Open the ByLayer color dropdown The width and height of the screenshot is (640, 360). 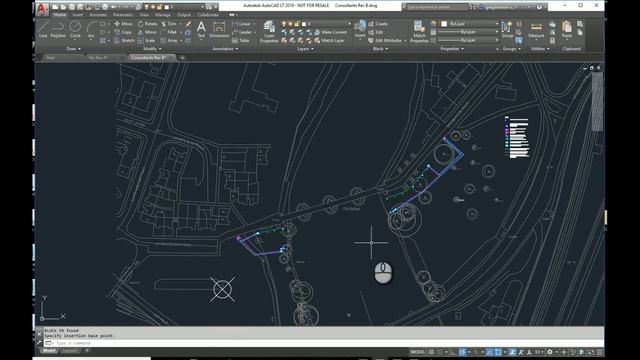(469, 24)
